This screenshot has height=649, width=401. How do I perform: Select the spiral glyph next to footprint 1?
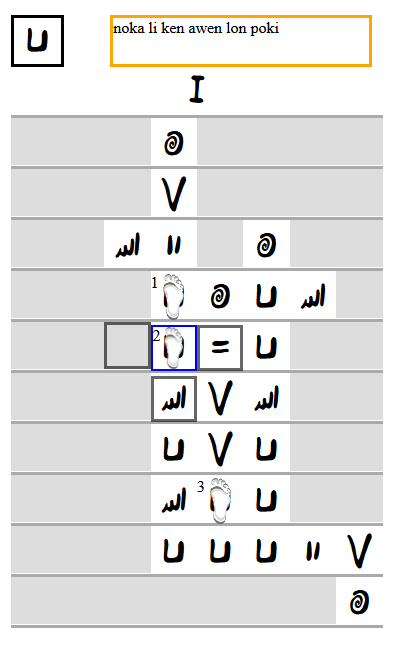[220, 296]
